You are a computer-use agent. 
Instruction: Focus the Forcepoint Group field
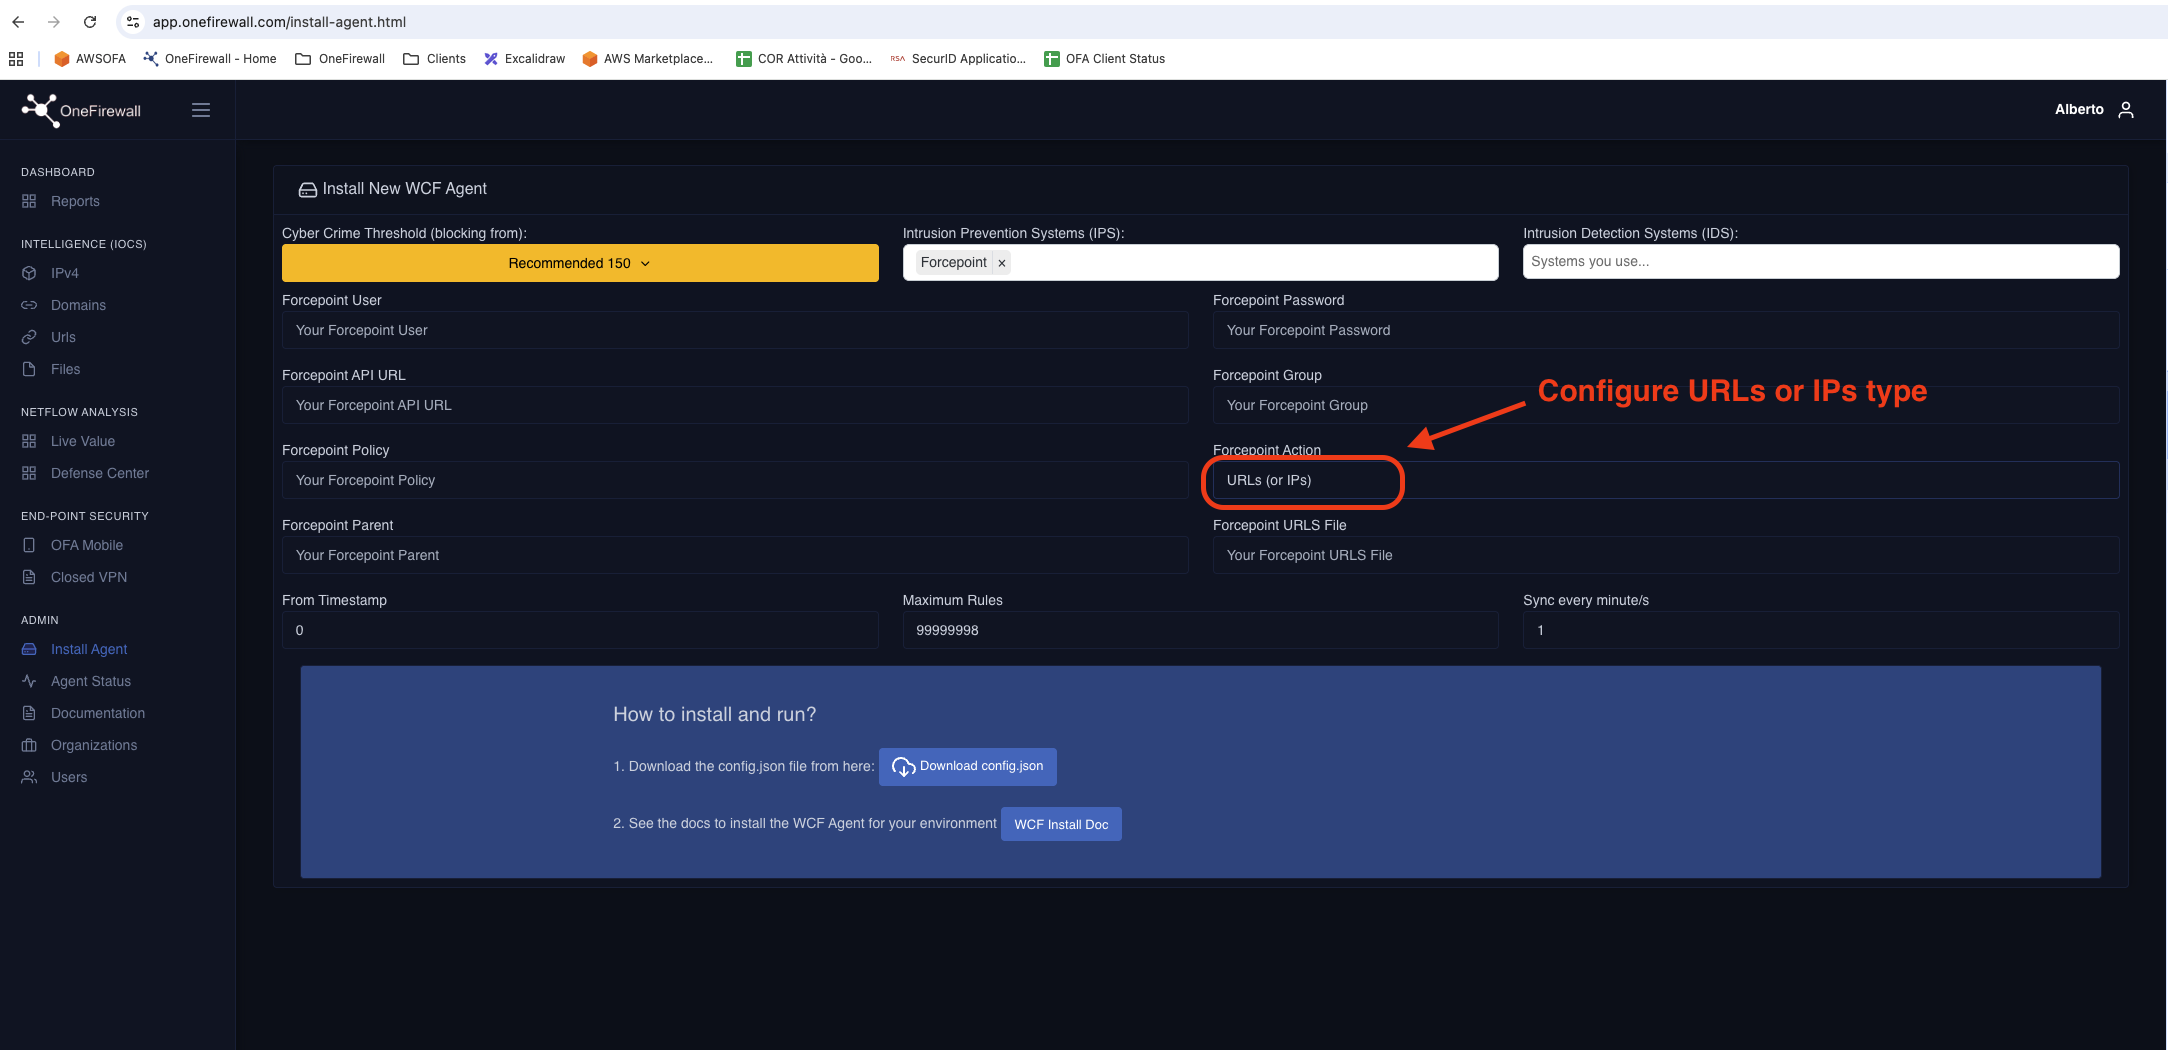pyautogui.click(x=1665, y=405)
